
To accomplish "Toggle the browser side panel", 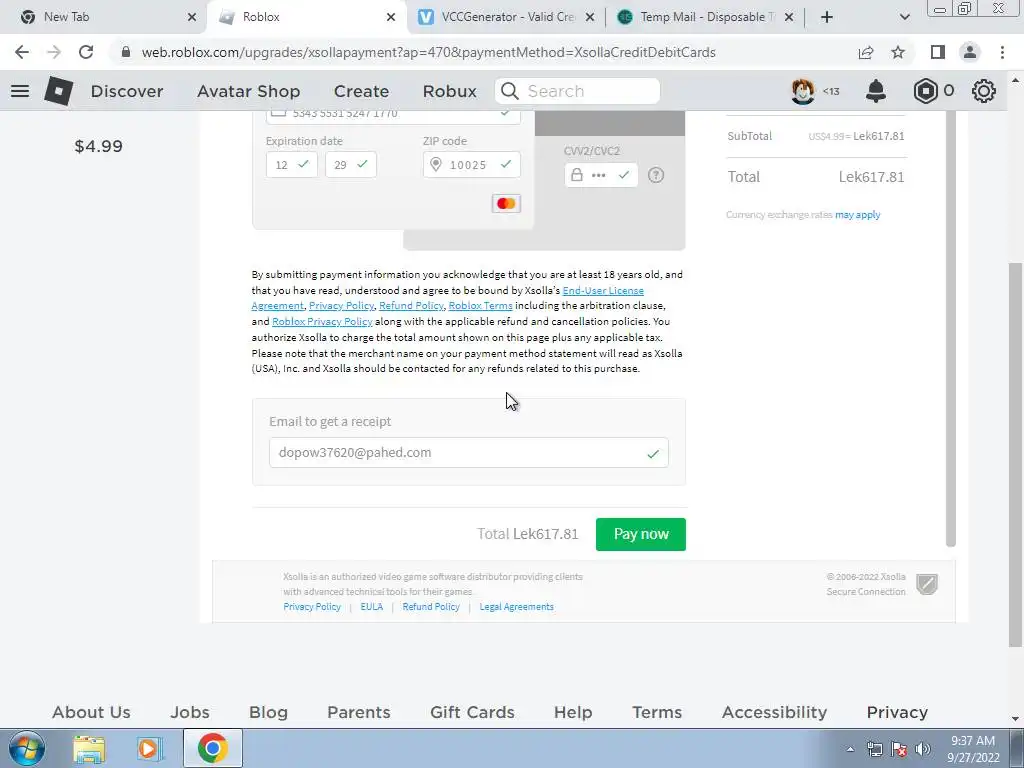I will [x=938, y=52].
